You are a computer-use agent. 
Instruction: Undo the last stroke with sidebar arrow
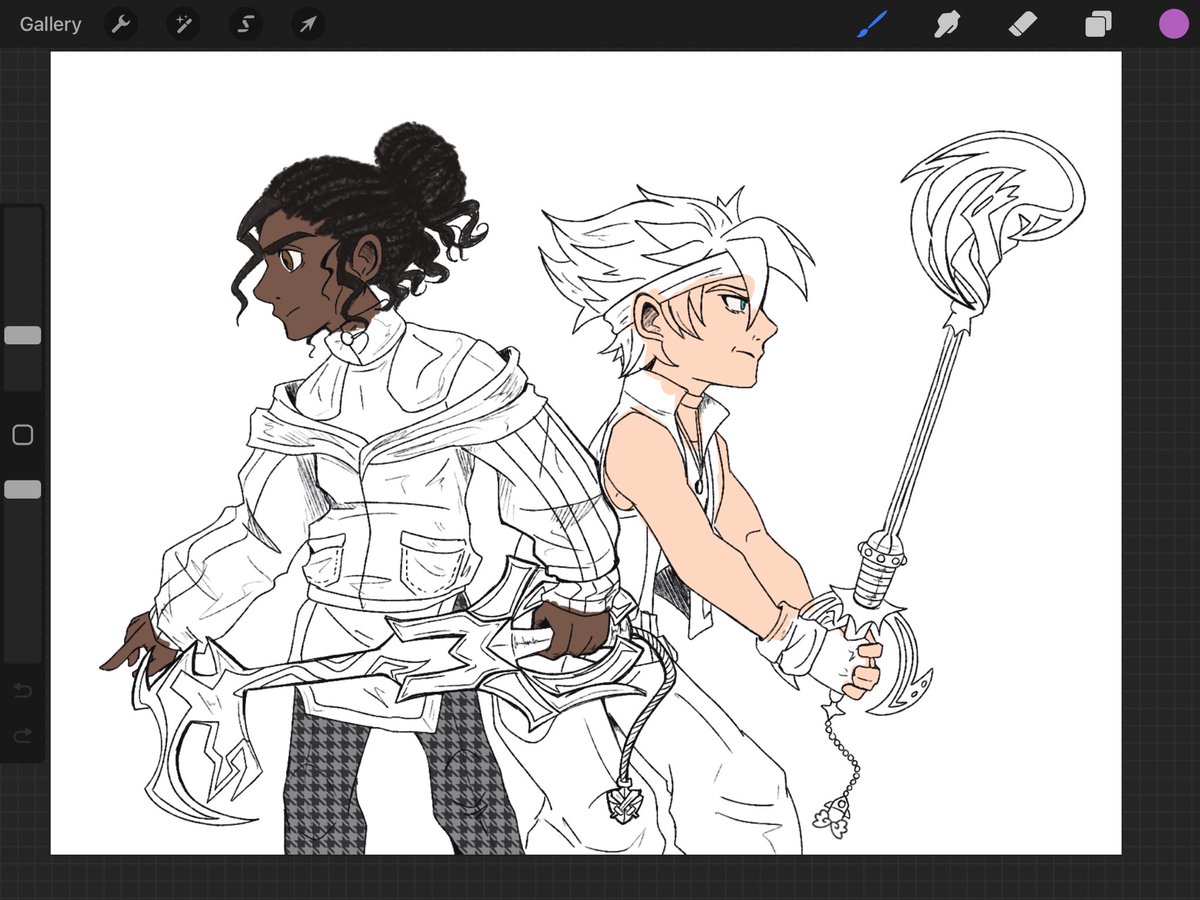pos(22,691)
